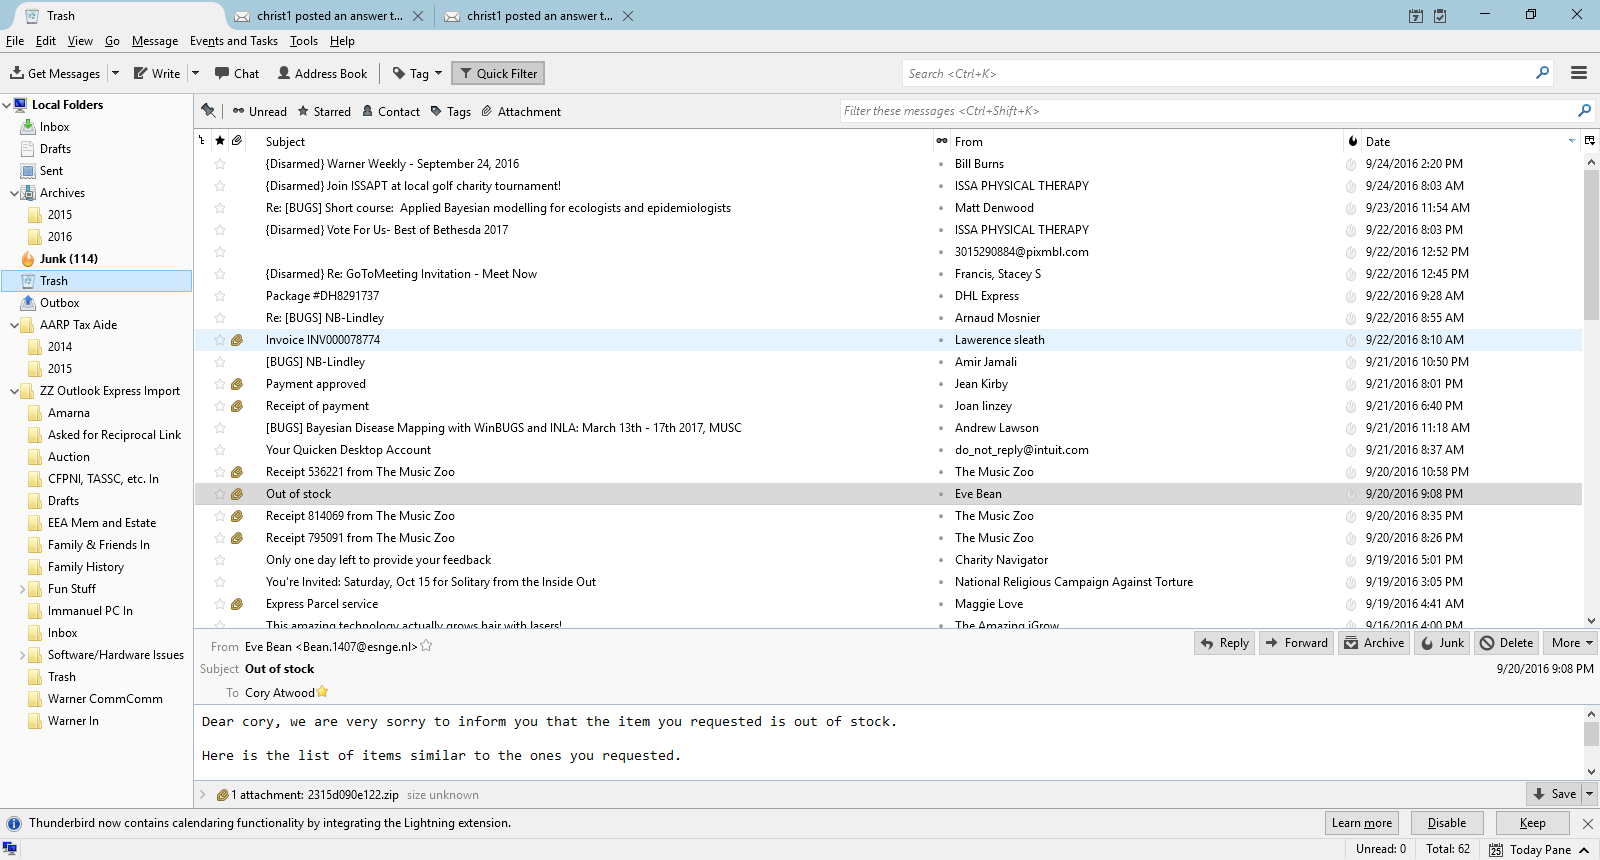This screenshot has height=860, width=1600.
Task: Open the More actions dropdown
Action: tap(1570, 643)
